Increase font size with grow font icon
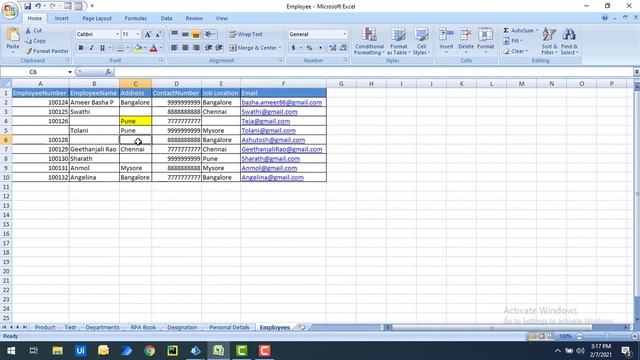This screenshot has width=640, height=360. coord(148,34)
